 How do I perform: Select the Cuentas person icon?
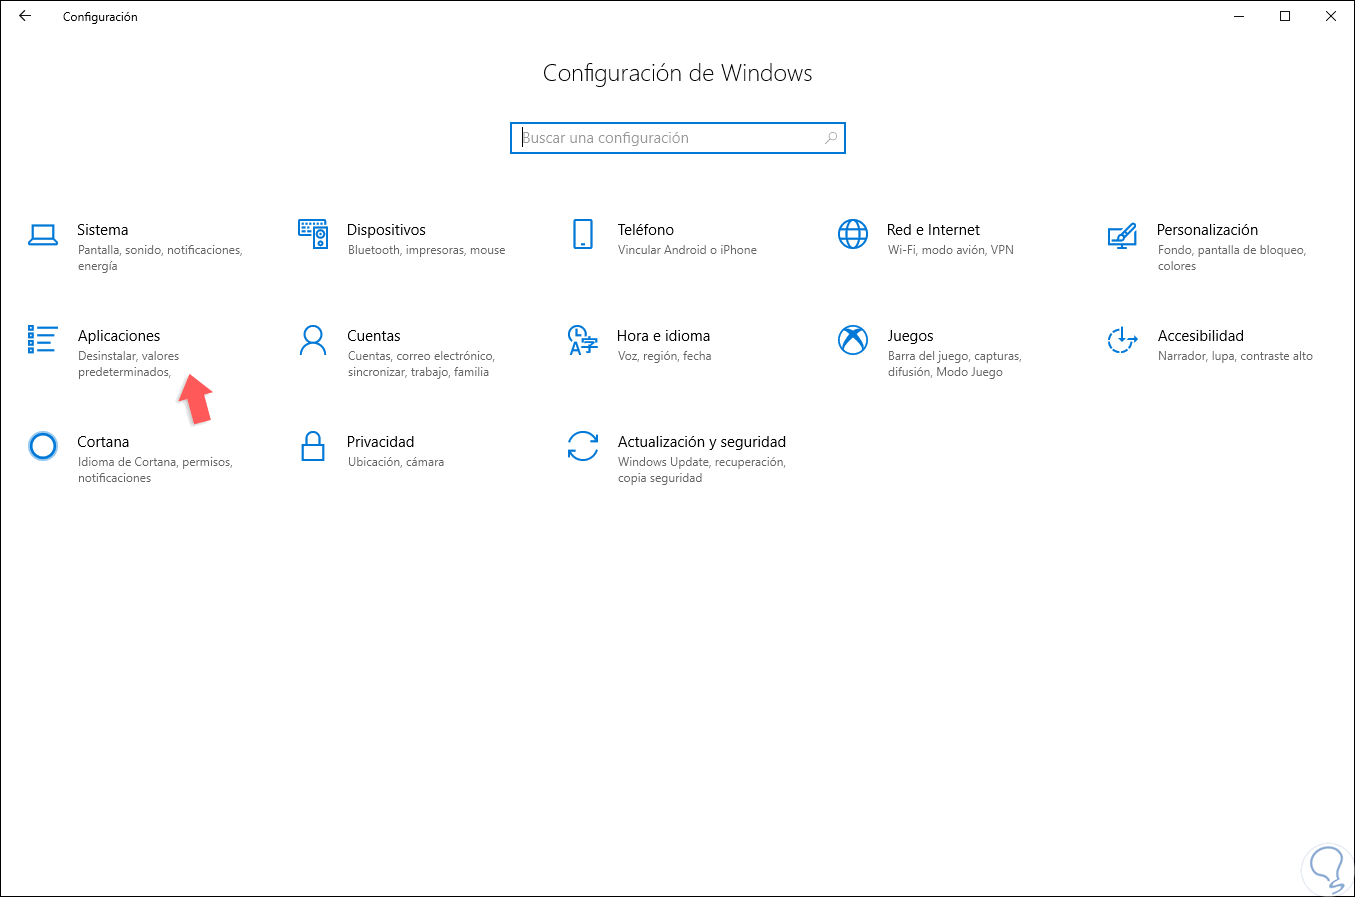(313, 340)
